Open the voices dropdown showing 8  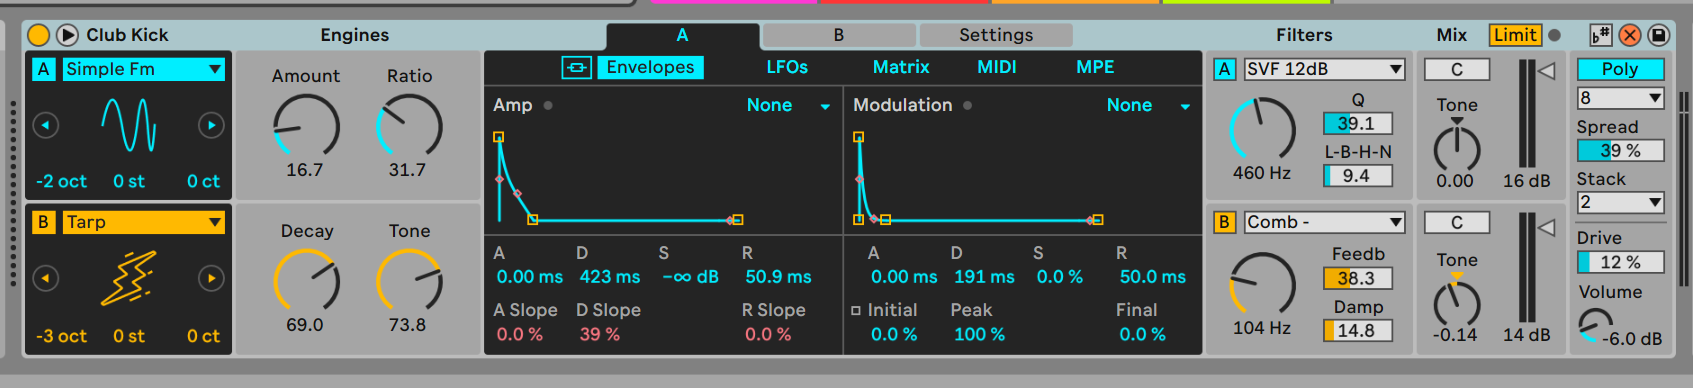point(1620,98)
